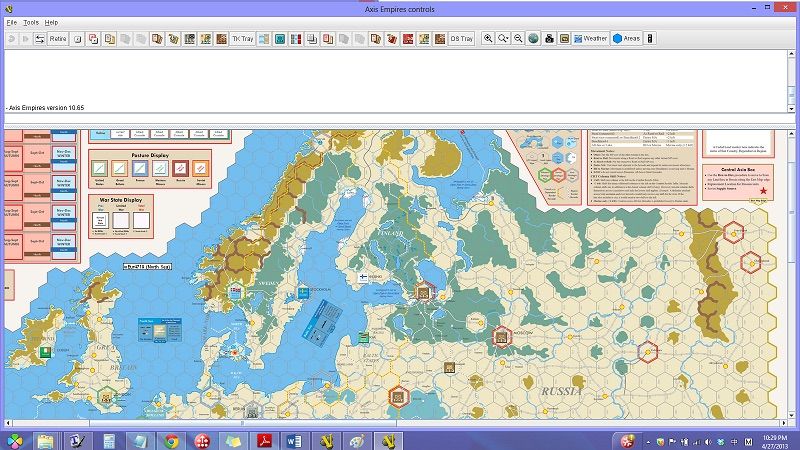Zoom out with the magnifier minus icon

pyautogui.click(x=518, y=39)
